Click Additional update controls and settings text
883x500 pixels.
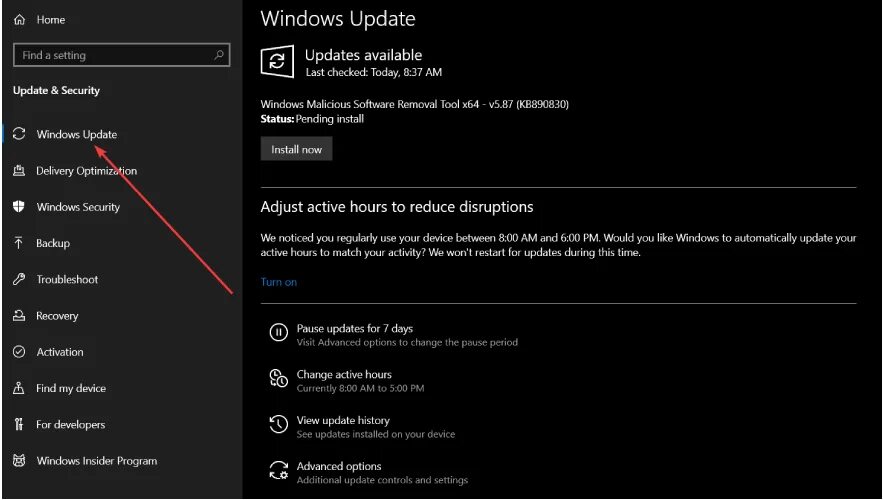click(x=382, y=480)
